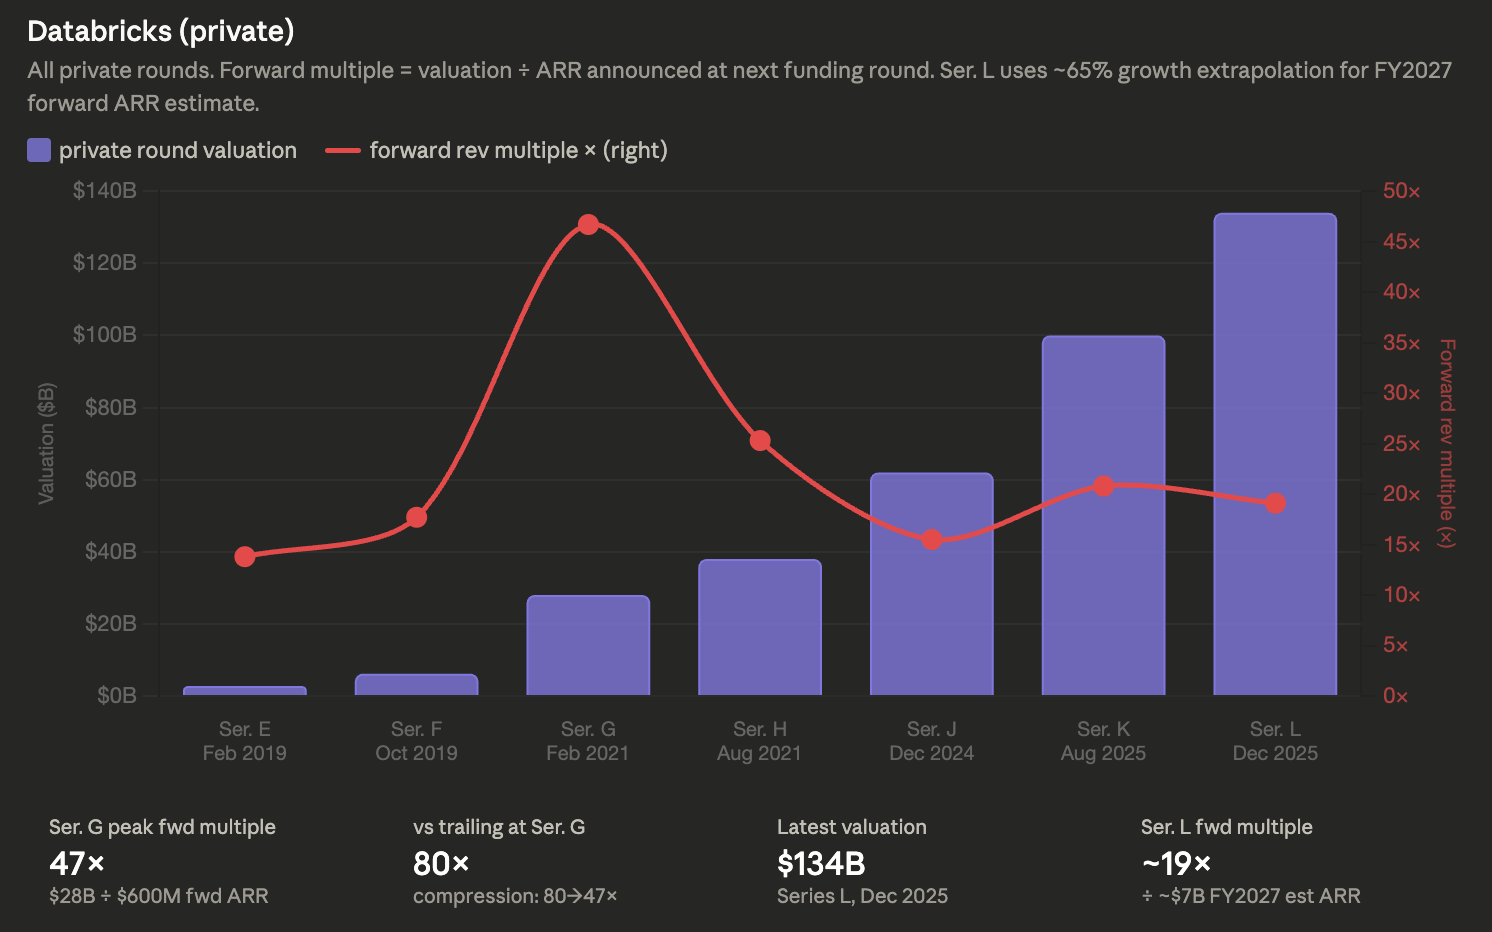Toggle the private round valuation legend swatch
This screenshot has height=932, width=1492.
point(39,150)
